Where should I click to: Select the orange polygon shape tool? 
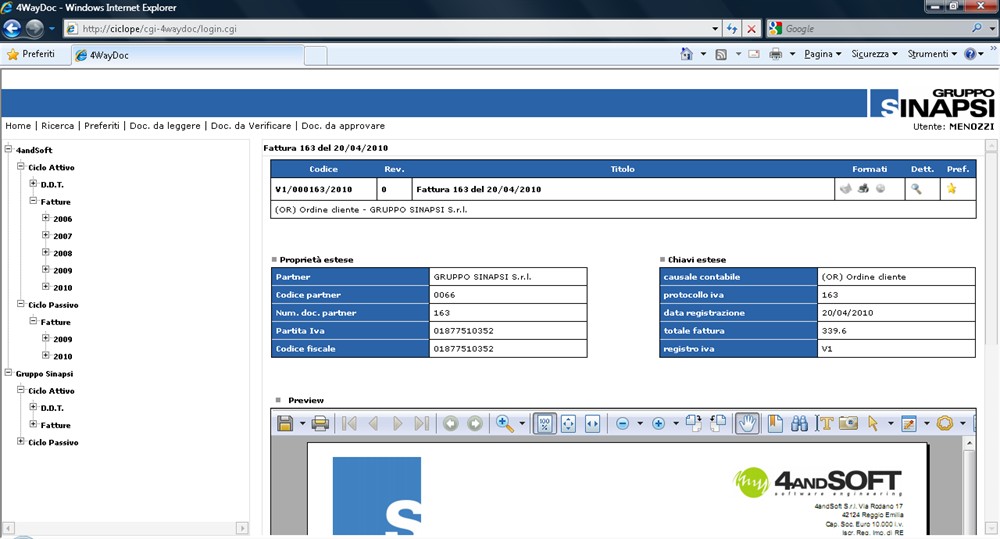coord(945,424)
